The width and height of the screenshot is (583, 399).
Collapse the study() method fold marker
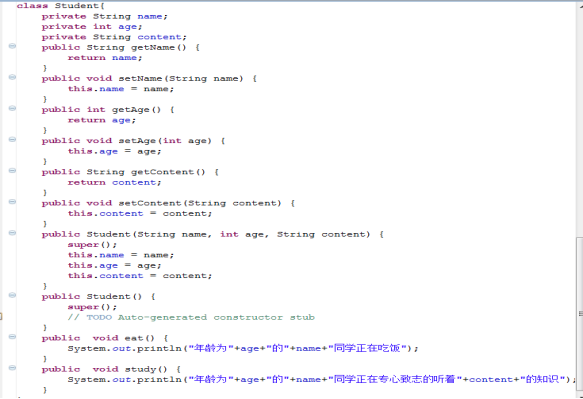12,368
